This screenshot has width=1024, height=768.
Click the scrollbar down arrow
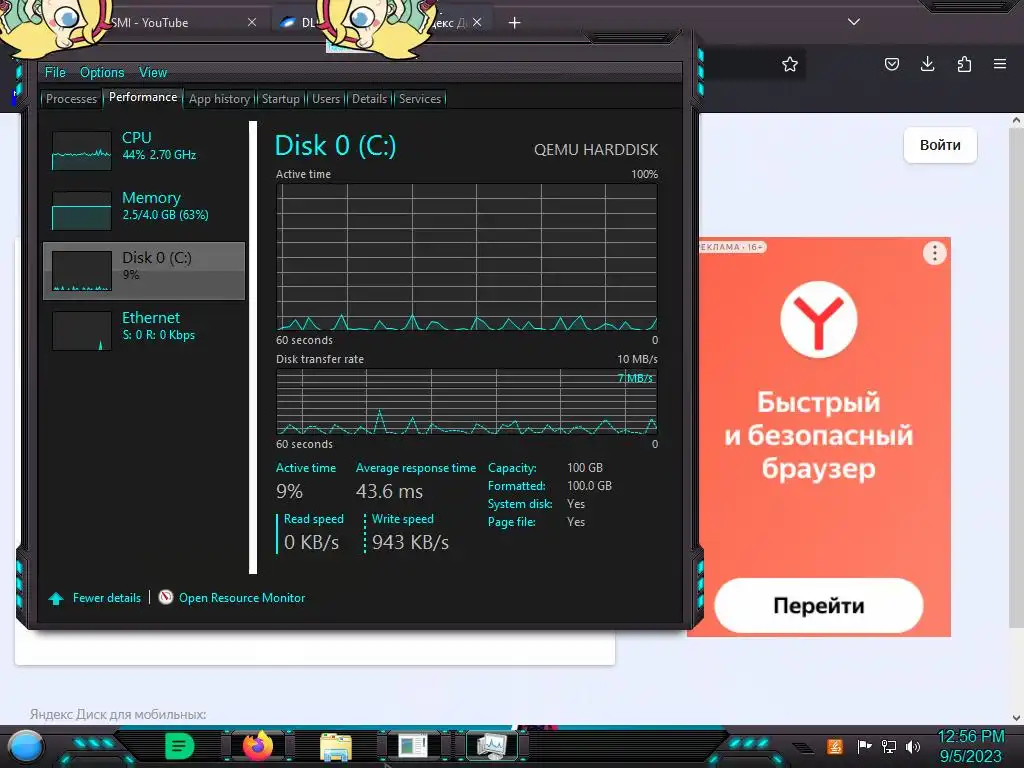tap(1016, 718)
